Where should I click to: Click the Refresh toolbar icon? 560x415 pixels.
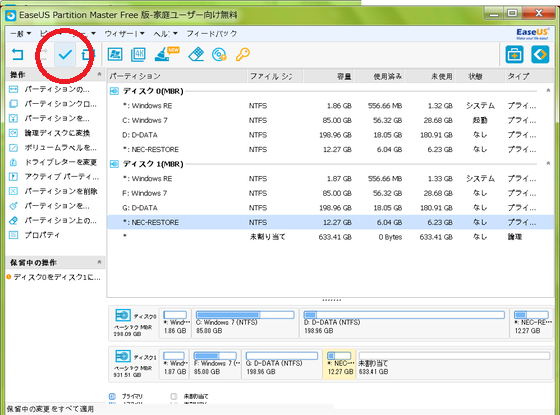pos(87,55)
